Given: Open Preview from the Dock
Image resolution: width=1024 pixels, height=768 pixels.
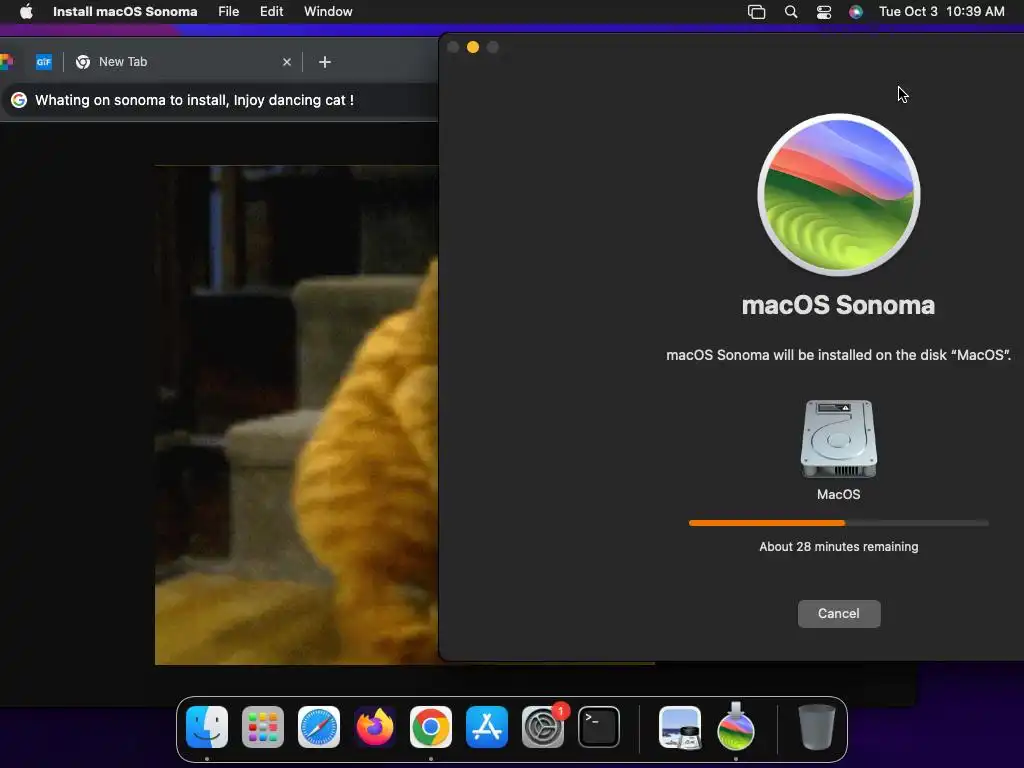Looking at the screenshot, I should (x=680, y=727).
